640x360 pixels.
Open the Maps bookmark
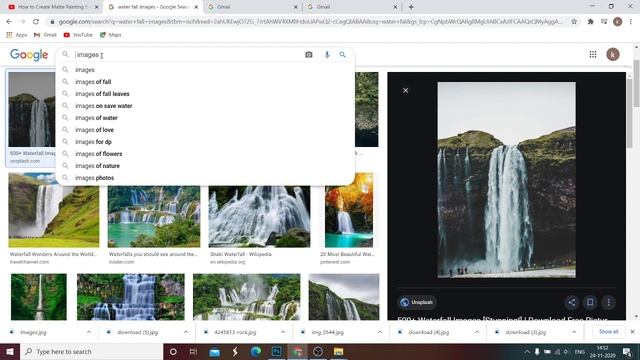[111, 35]
